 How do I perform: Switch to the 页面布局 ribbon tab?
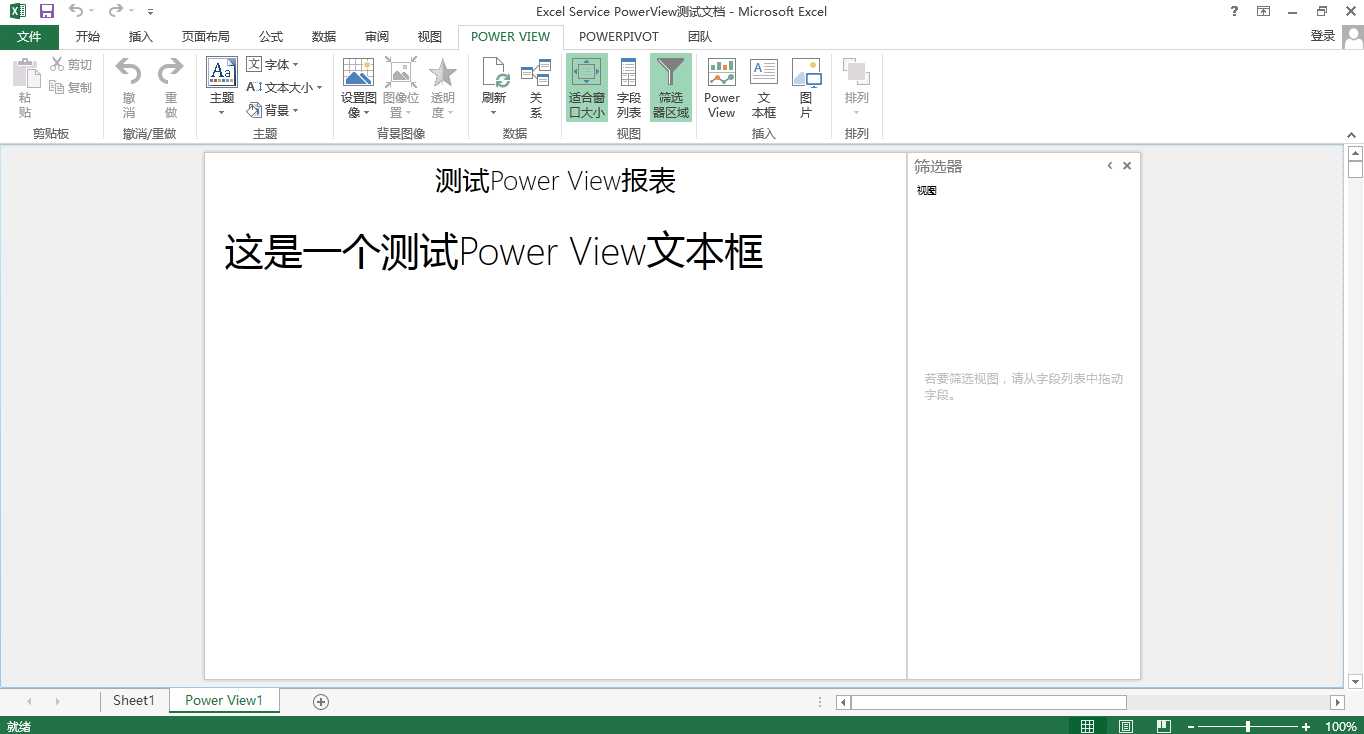coord(205,37)
